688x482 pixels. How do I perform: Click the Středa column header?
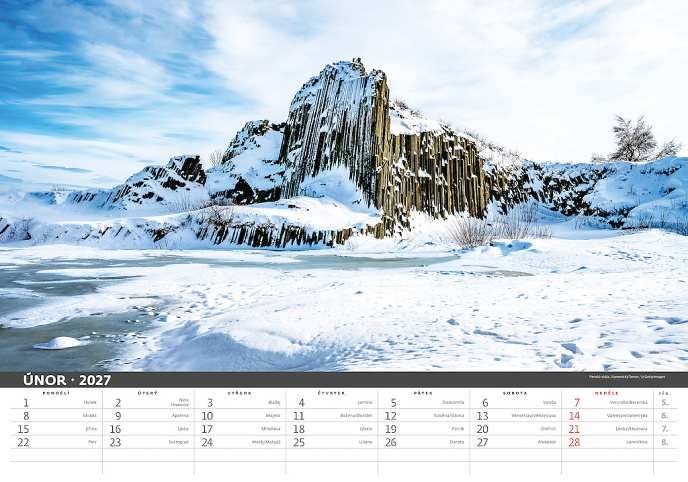pyautogui.click(x=240, y=393)
